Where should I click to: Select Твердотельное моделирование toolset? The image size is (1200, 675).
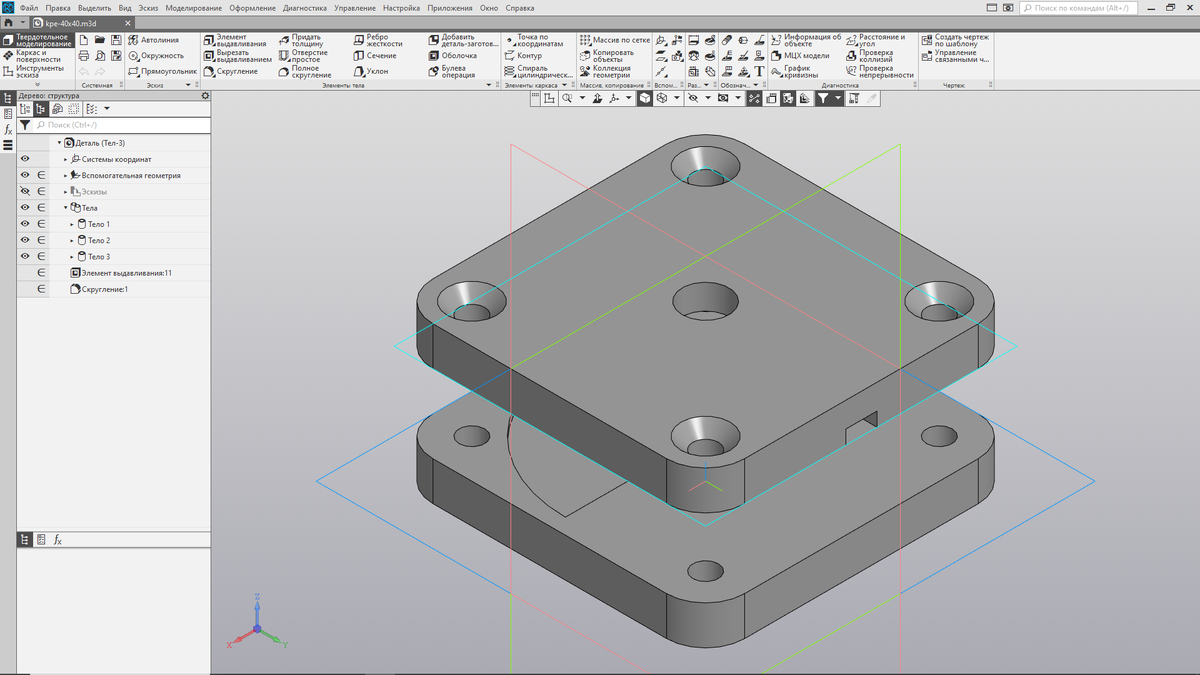(38, 40)
